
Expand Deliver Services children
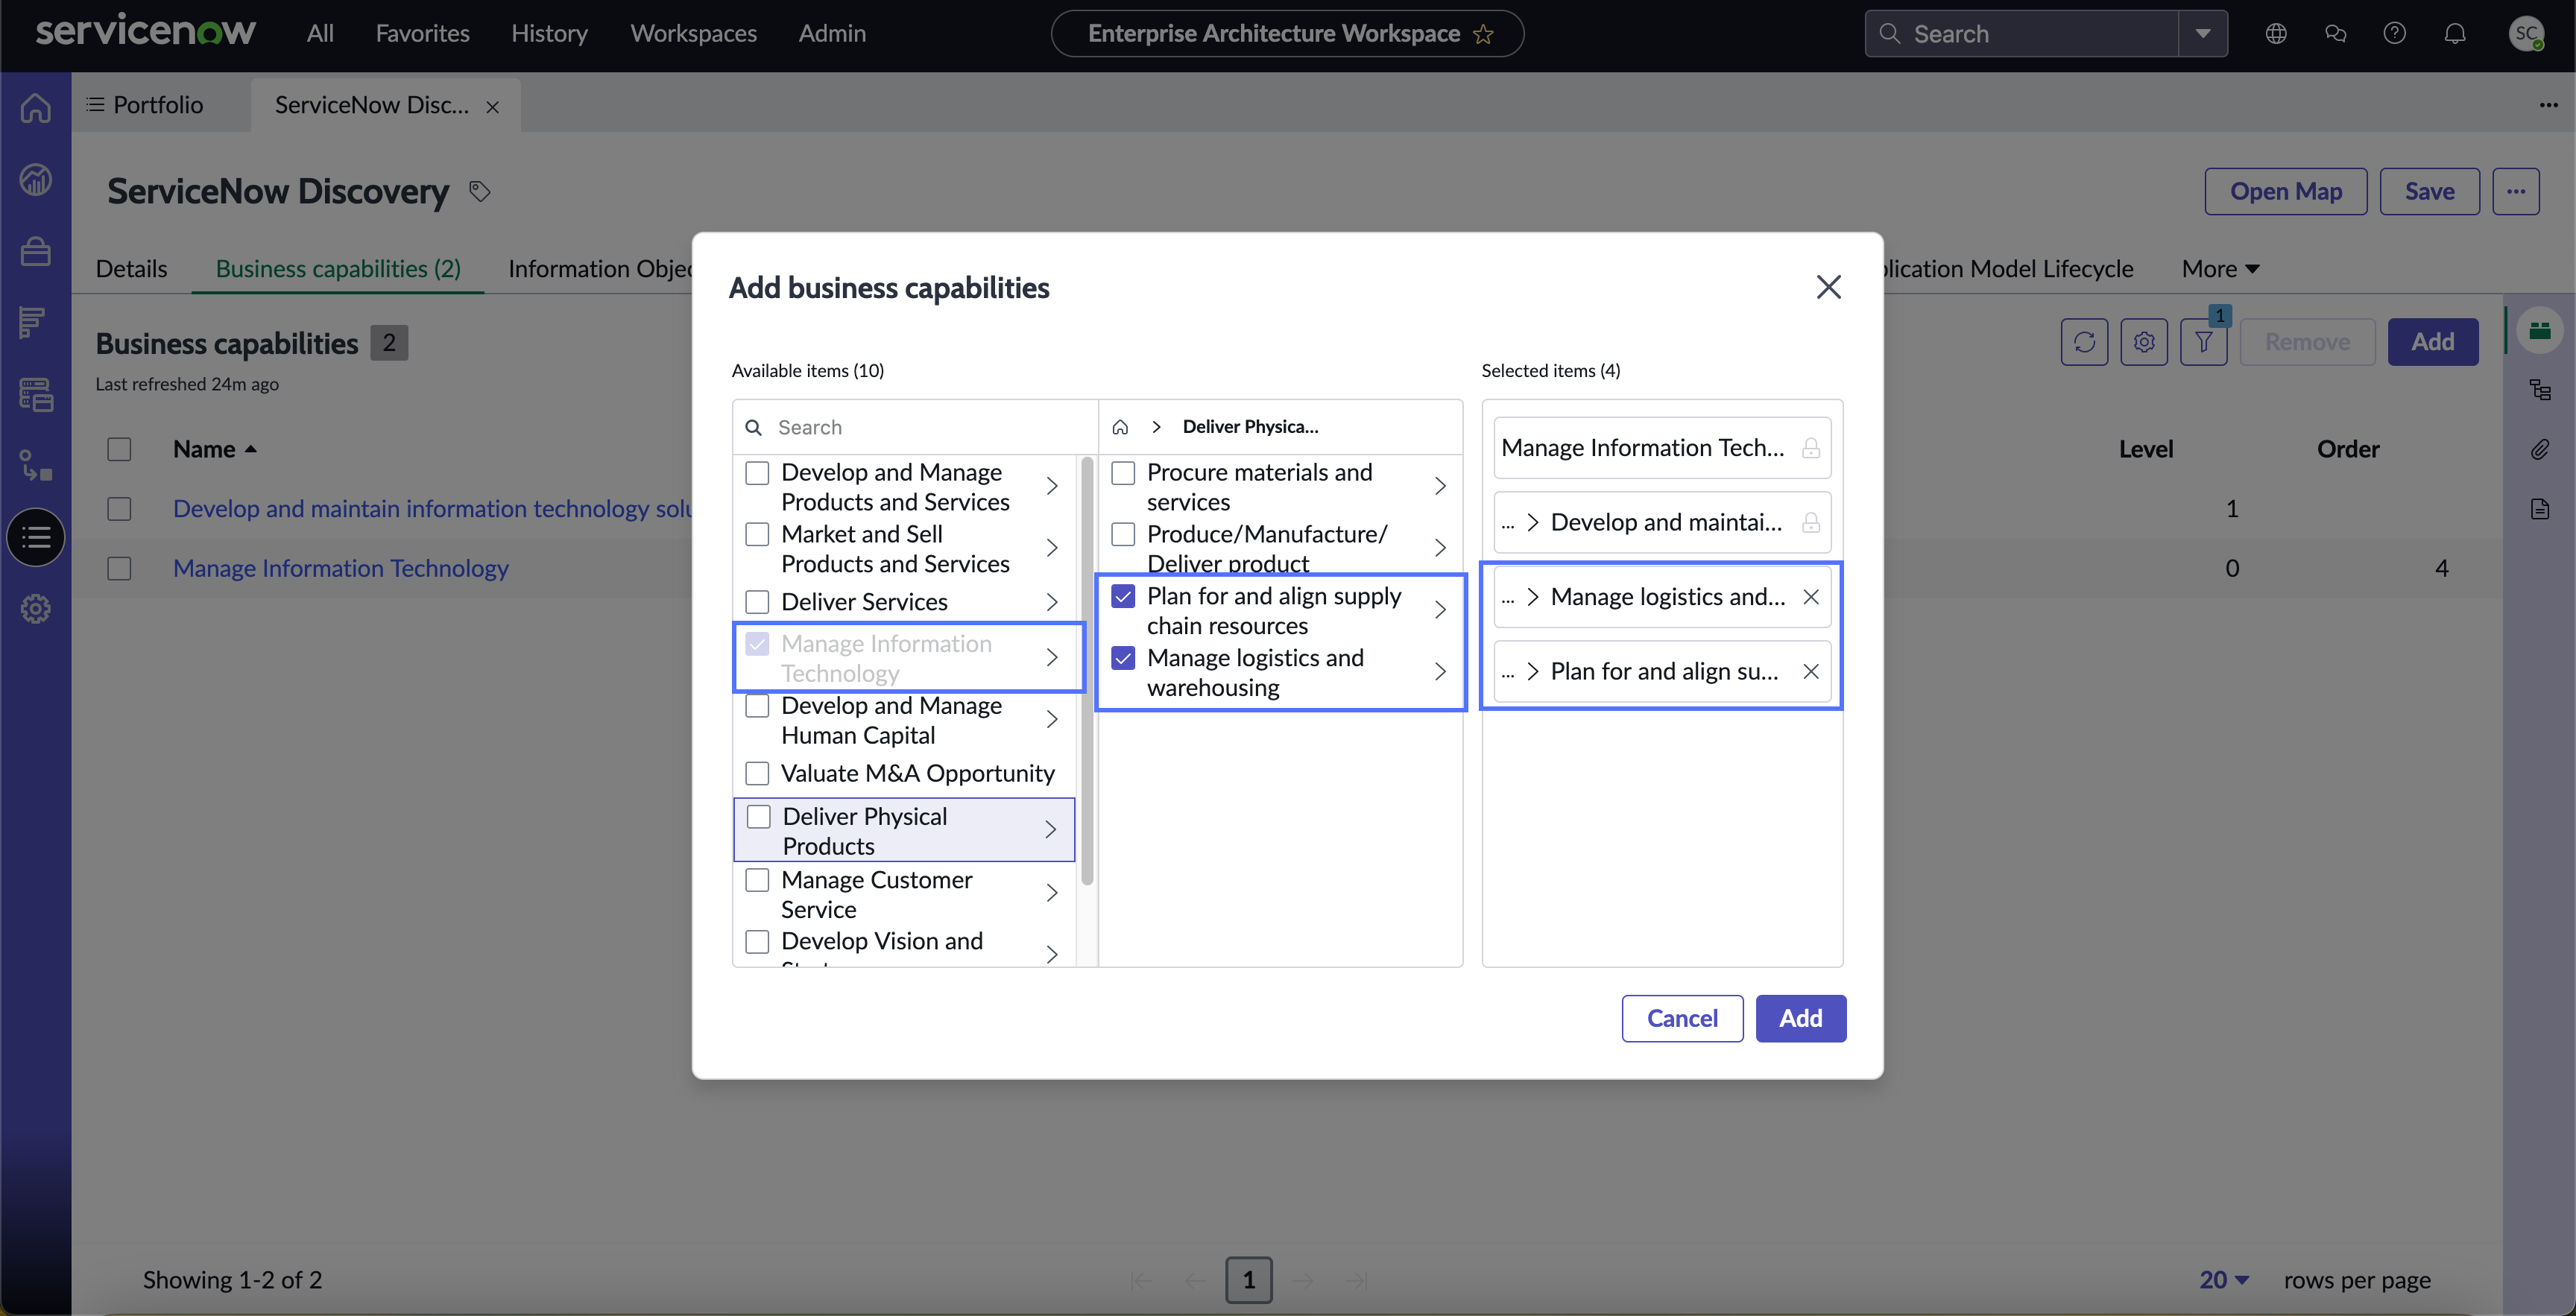(1052, 602)
